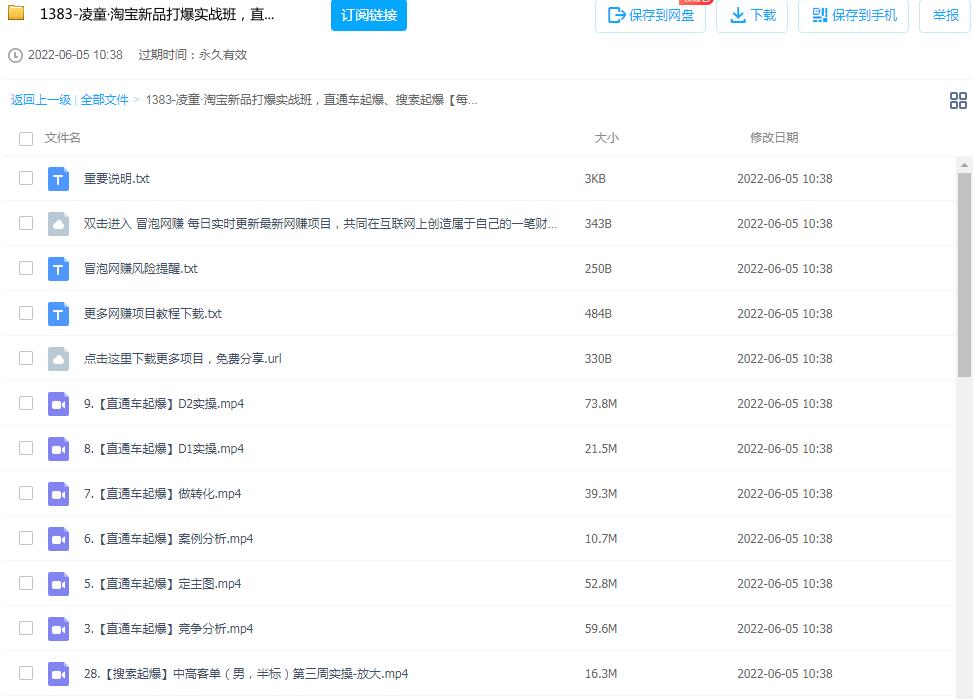The width and height of the screenshot is (974, 699).
Task: Check the box for 6.【直通车起爆】案例分析.mp4
Action: click(26, 538)
